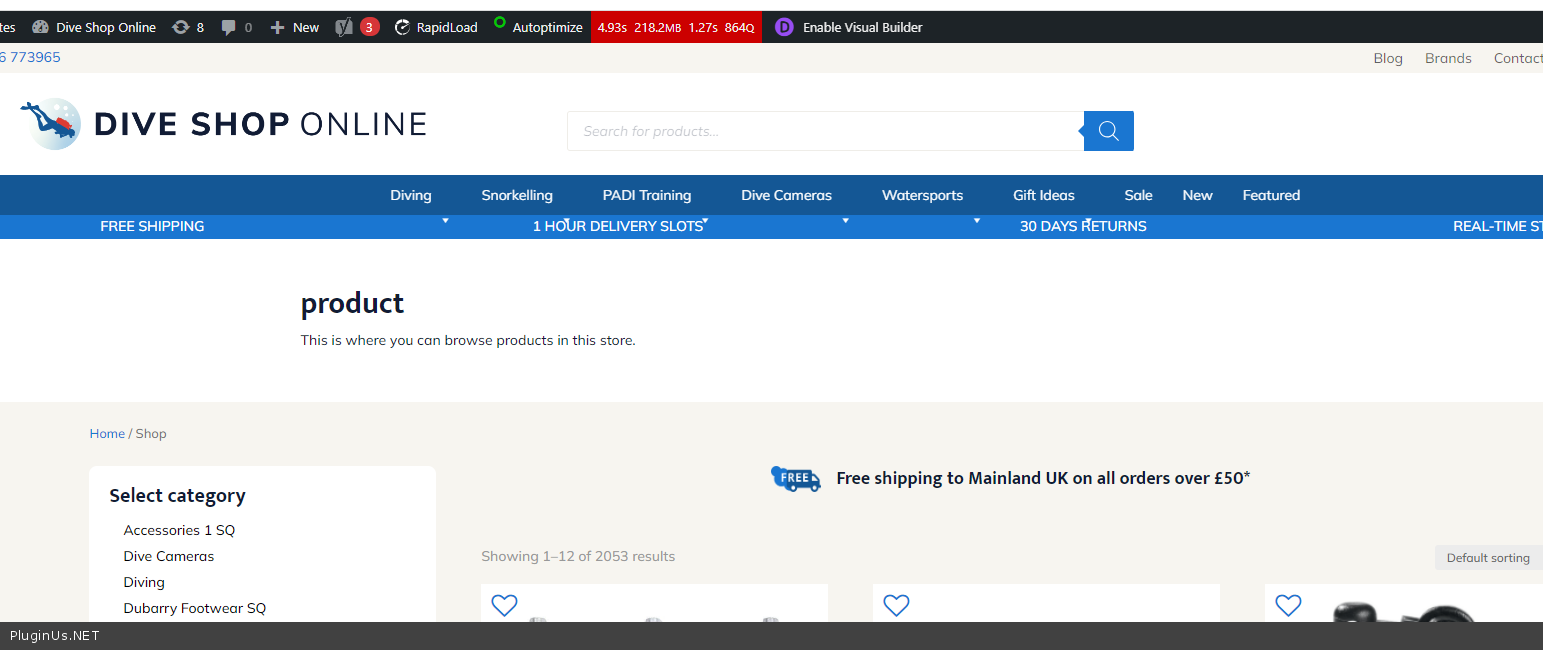Click the magnifying glass search button
Viewport: 1543px width, 650px height.
1108,131
